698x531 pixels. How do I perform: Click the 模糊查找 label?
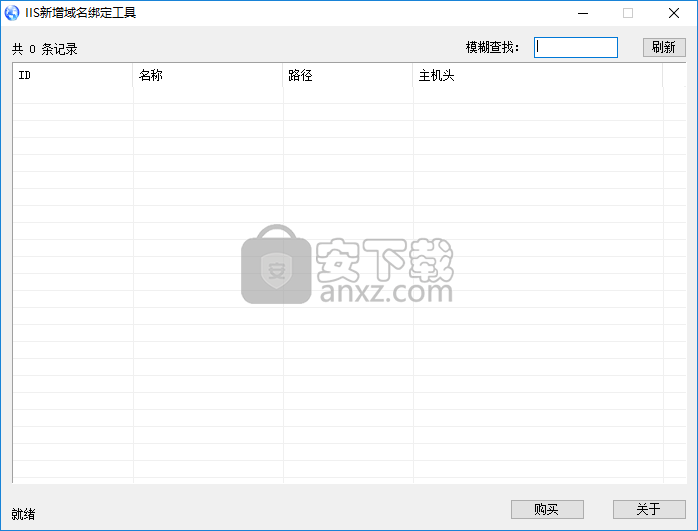(x=492, y=47)
